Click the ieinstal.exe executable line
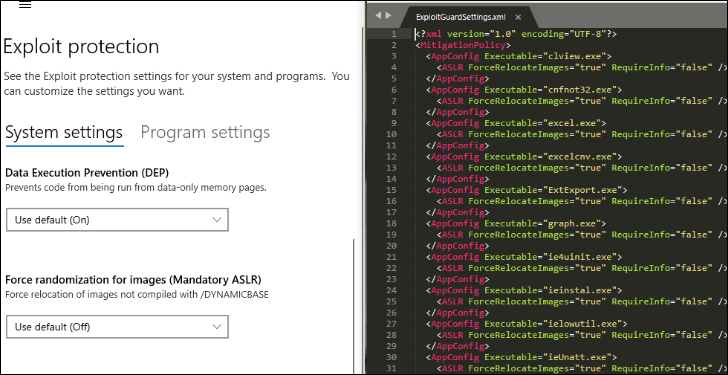The image size is (728, 375). (524, 290)
